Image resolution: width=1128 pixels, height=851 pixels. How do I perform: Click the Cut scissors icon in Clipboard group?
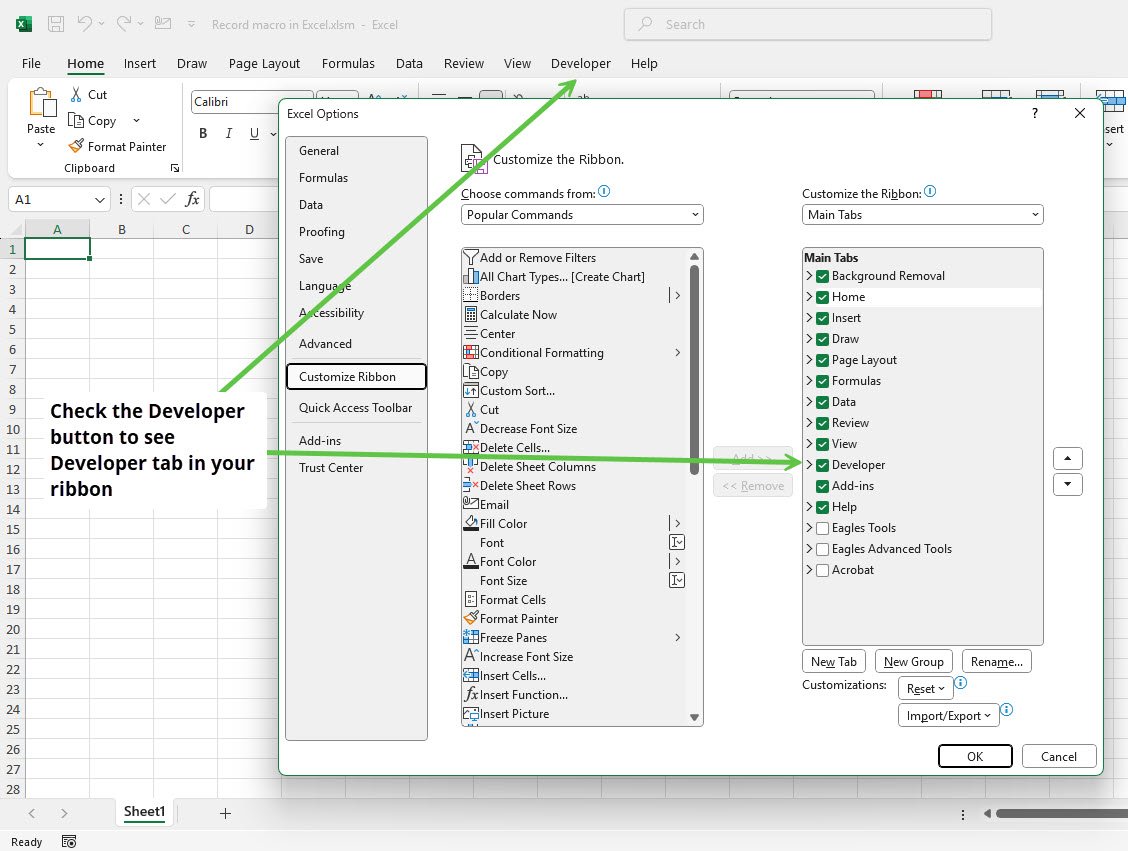tap(76, 94)
